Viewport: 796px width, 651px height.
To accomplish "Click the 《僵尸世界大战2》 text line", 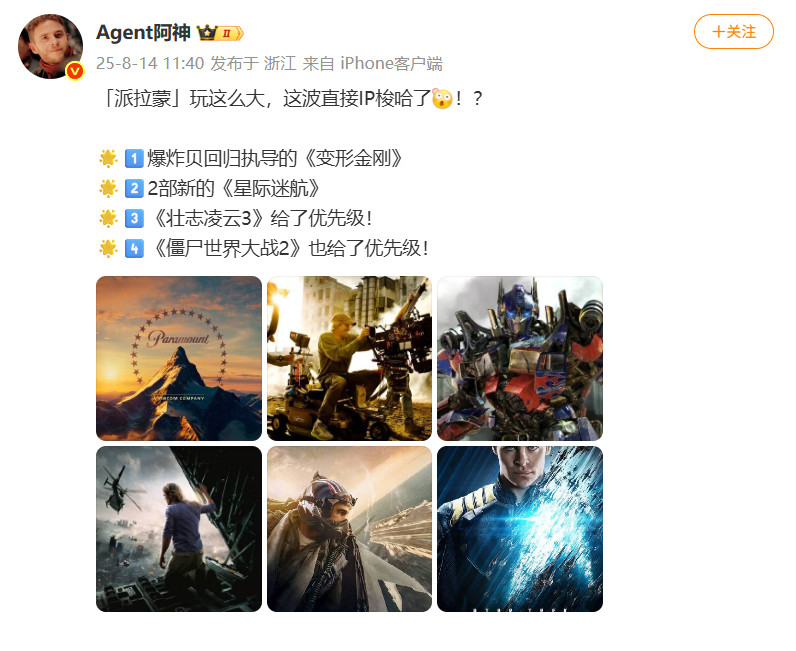I will [x=290, y=248].
